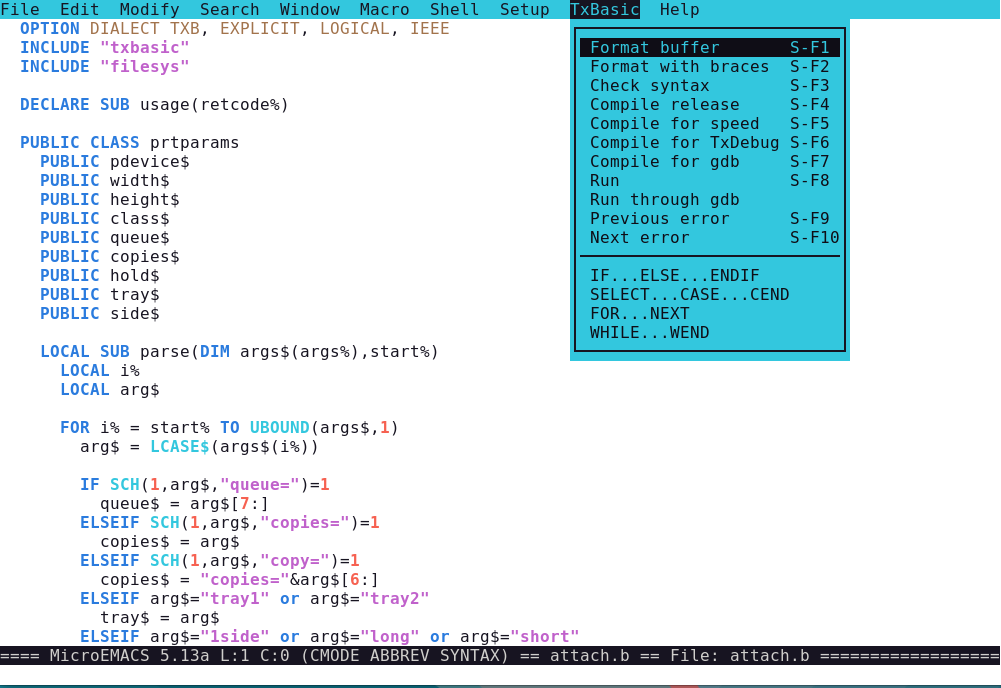Click the PUBLIC pdevice$ line
1001x688 pixels.
tap(114, 161)
